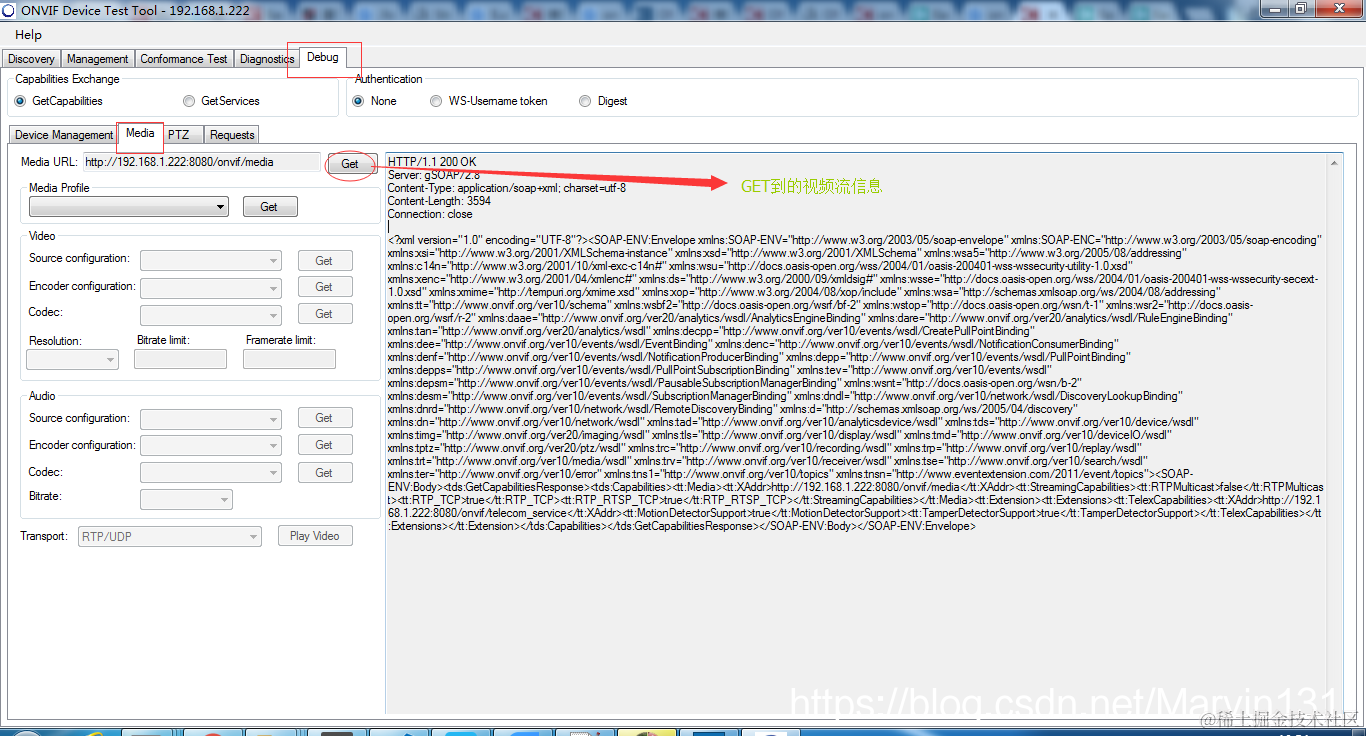
Task: Click the HTTP/1.1 200 OK response line
Action: pyautogui.click(x=432, y=162)
